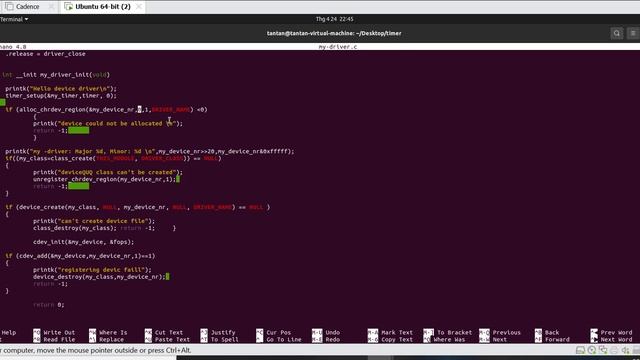Open the terminal hamburger menu

pyautogui.click(x=633, y=33)
